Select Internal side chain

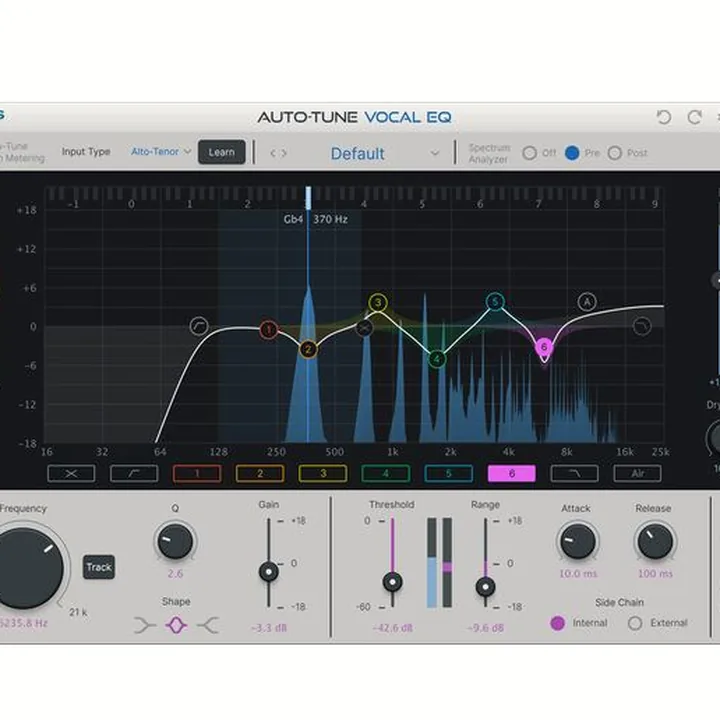pyautogui.click(x=557, y=623)
